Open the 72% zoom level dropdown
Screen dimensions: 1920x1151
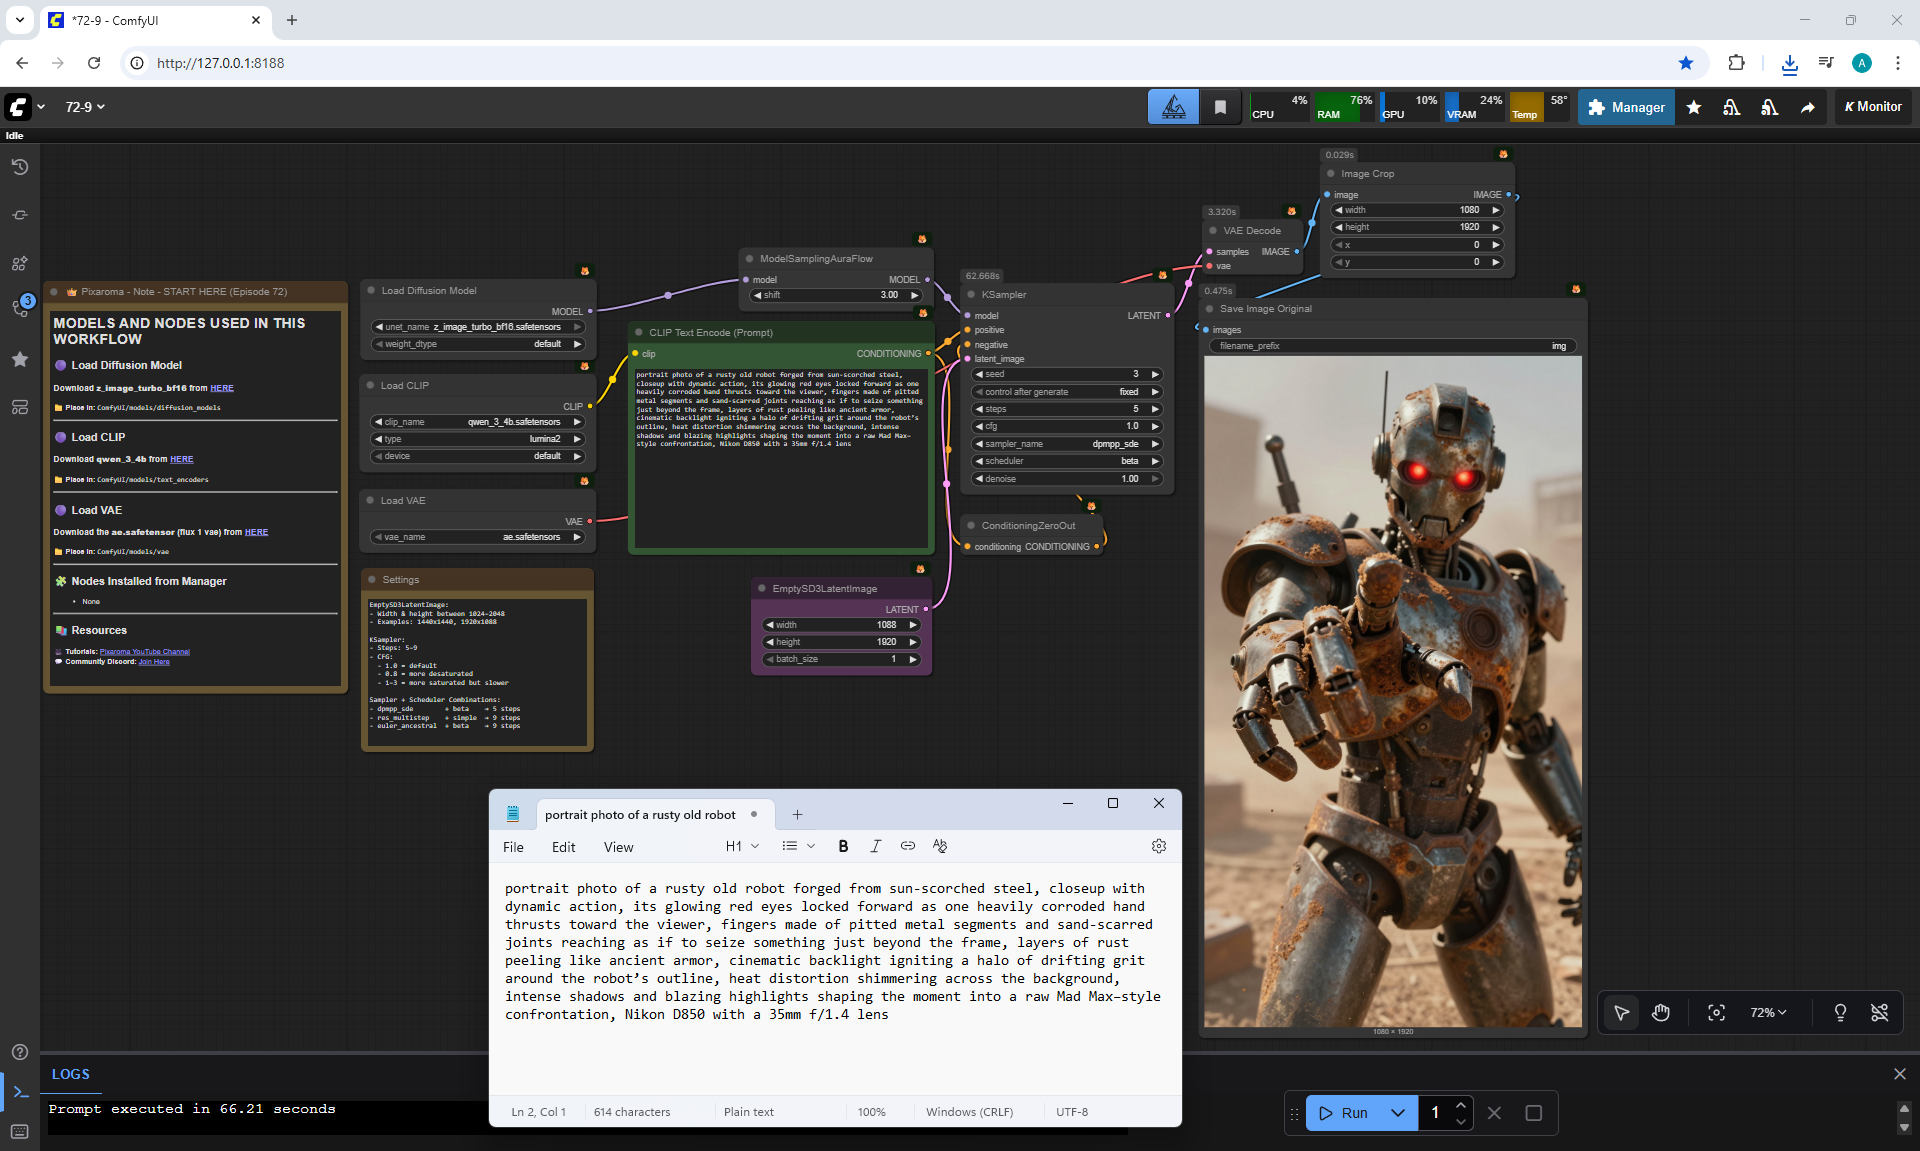click(1768, 1013)
